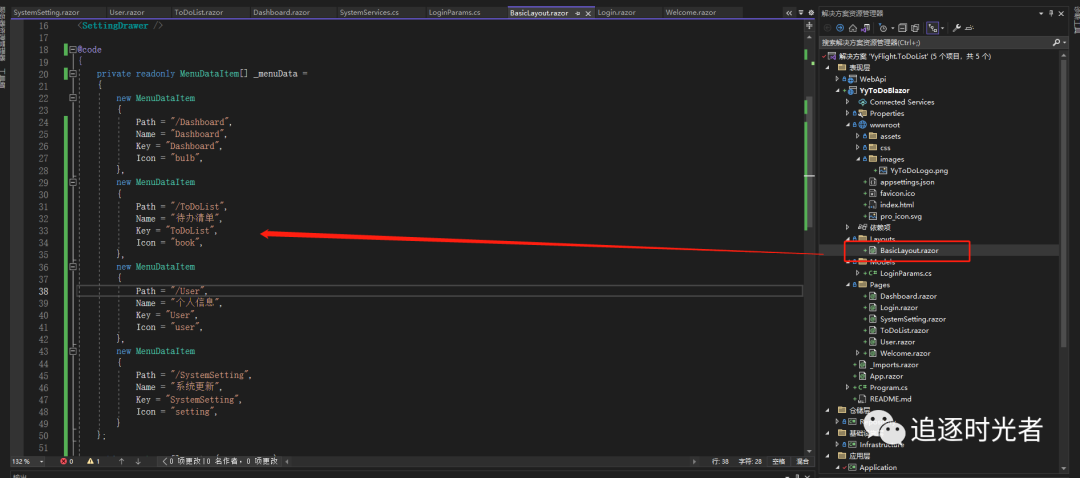The height and width of the screenshot is (478, 1080).
Task: Expand the Connected Services node
Action: pyautogui.click(x=848, y=102)
